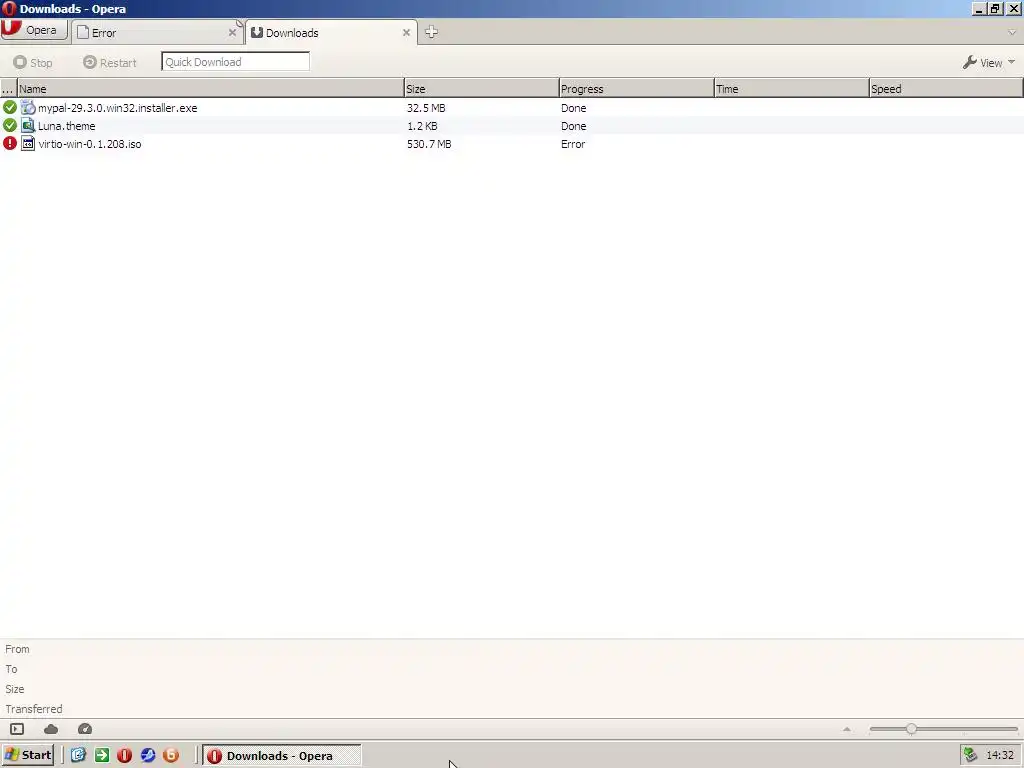Open a new tab with plus icon
Screen dimensions: 1024x768
tap(431, 32)
